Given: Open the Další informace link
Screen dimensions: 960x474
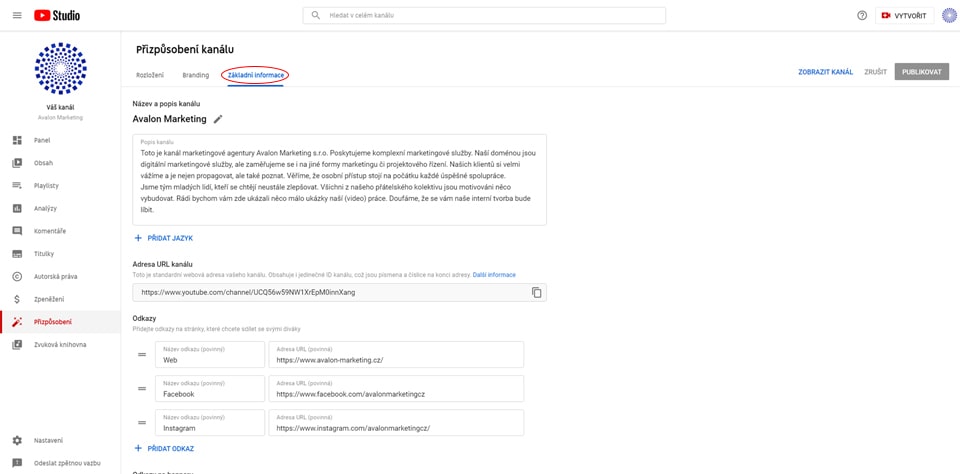Looking at the screenshot, I should pos(494,275).
